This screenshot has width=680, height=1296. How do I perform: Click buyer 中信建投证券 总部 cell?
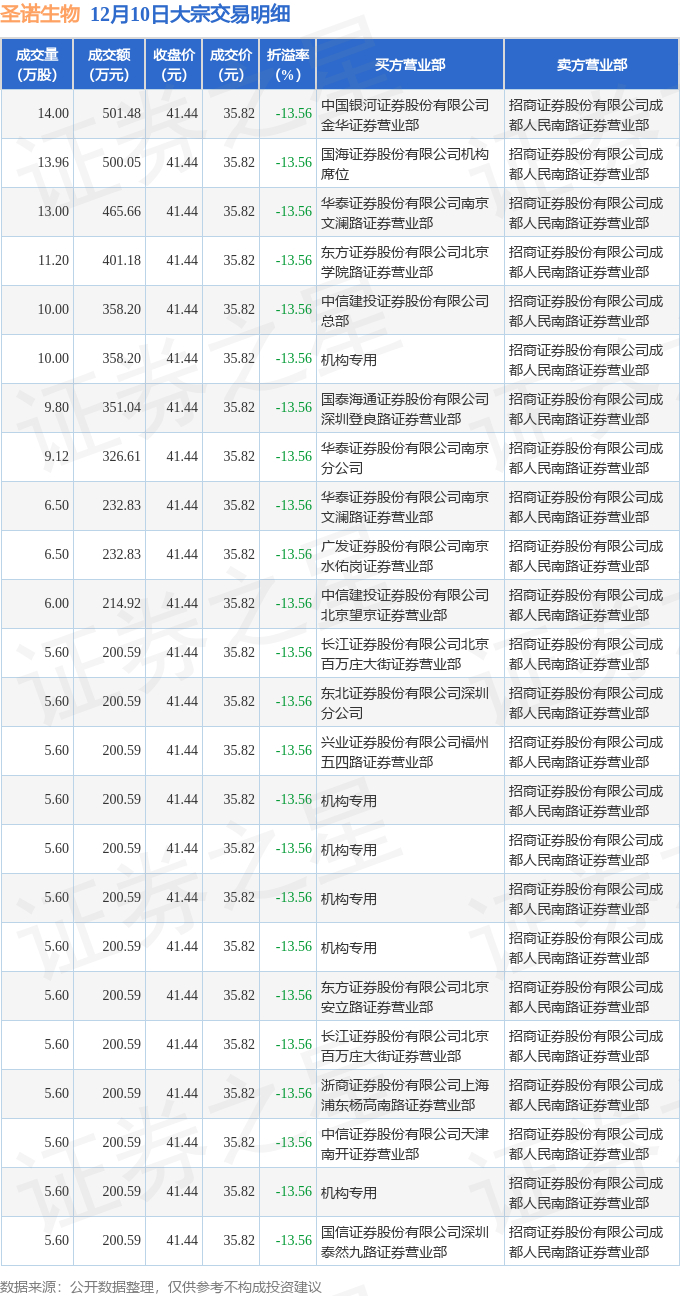(405, 310)
